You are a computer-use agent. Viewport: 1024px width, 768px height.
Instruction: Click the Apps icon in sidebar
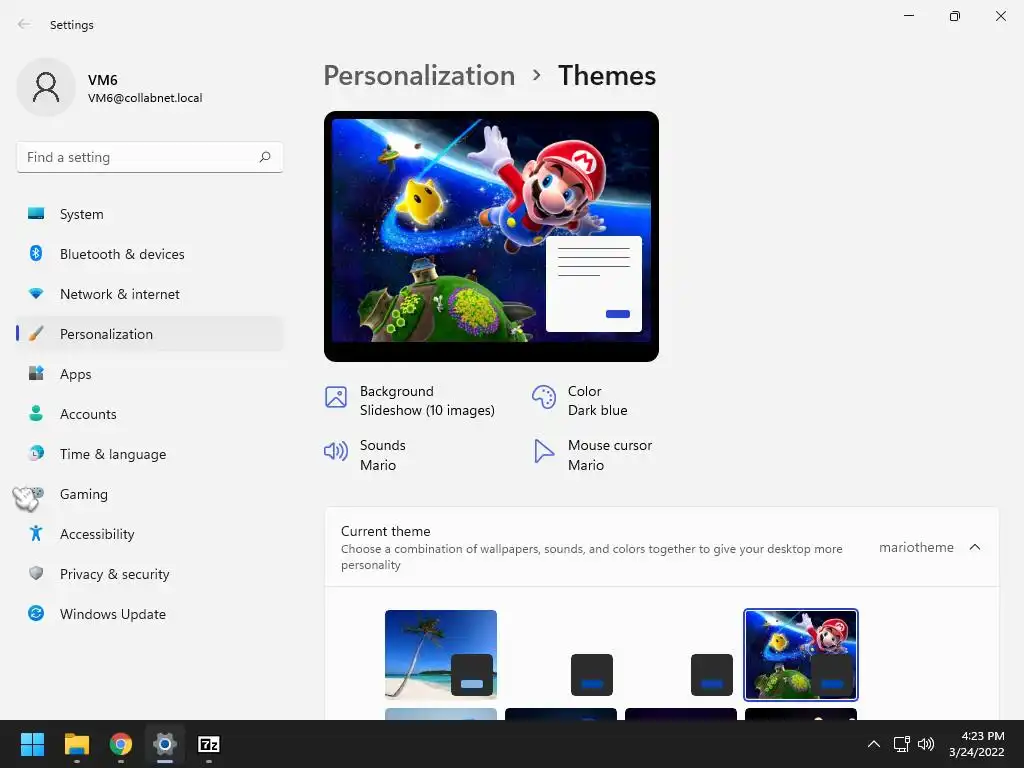pyautogui.click(x=36, y=374)
